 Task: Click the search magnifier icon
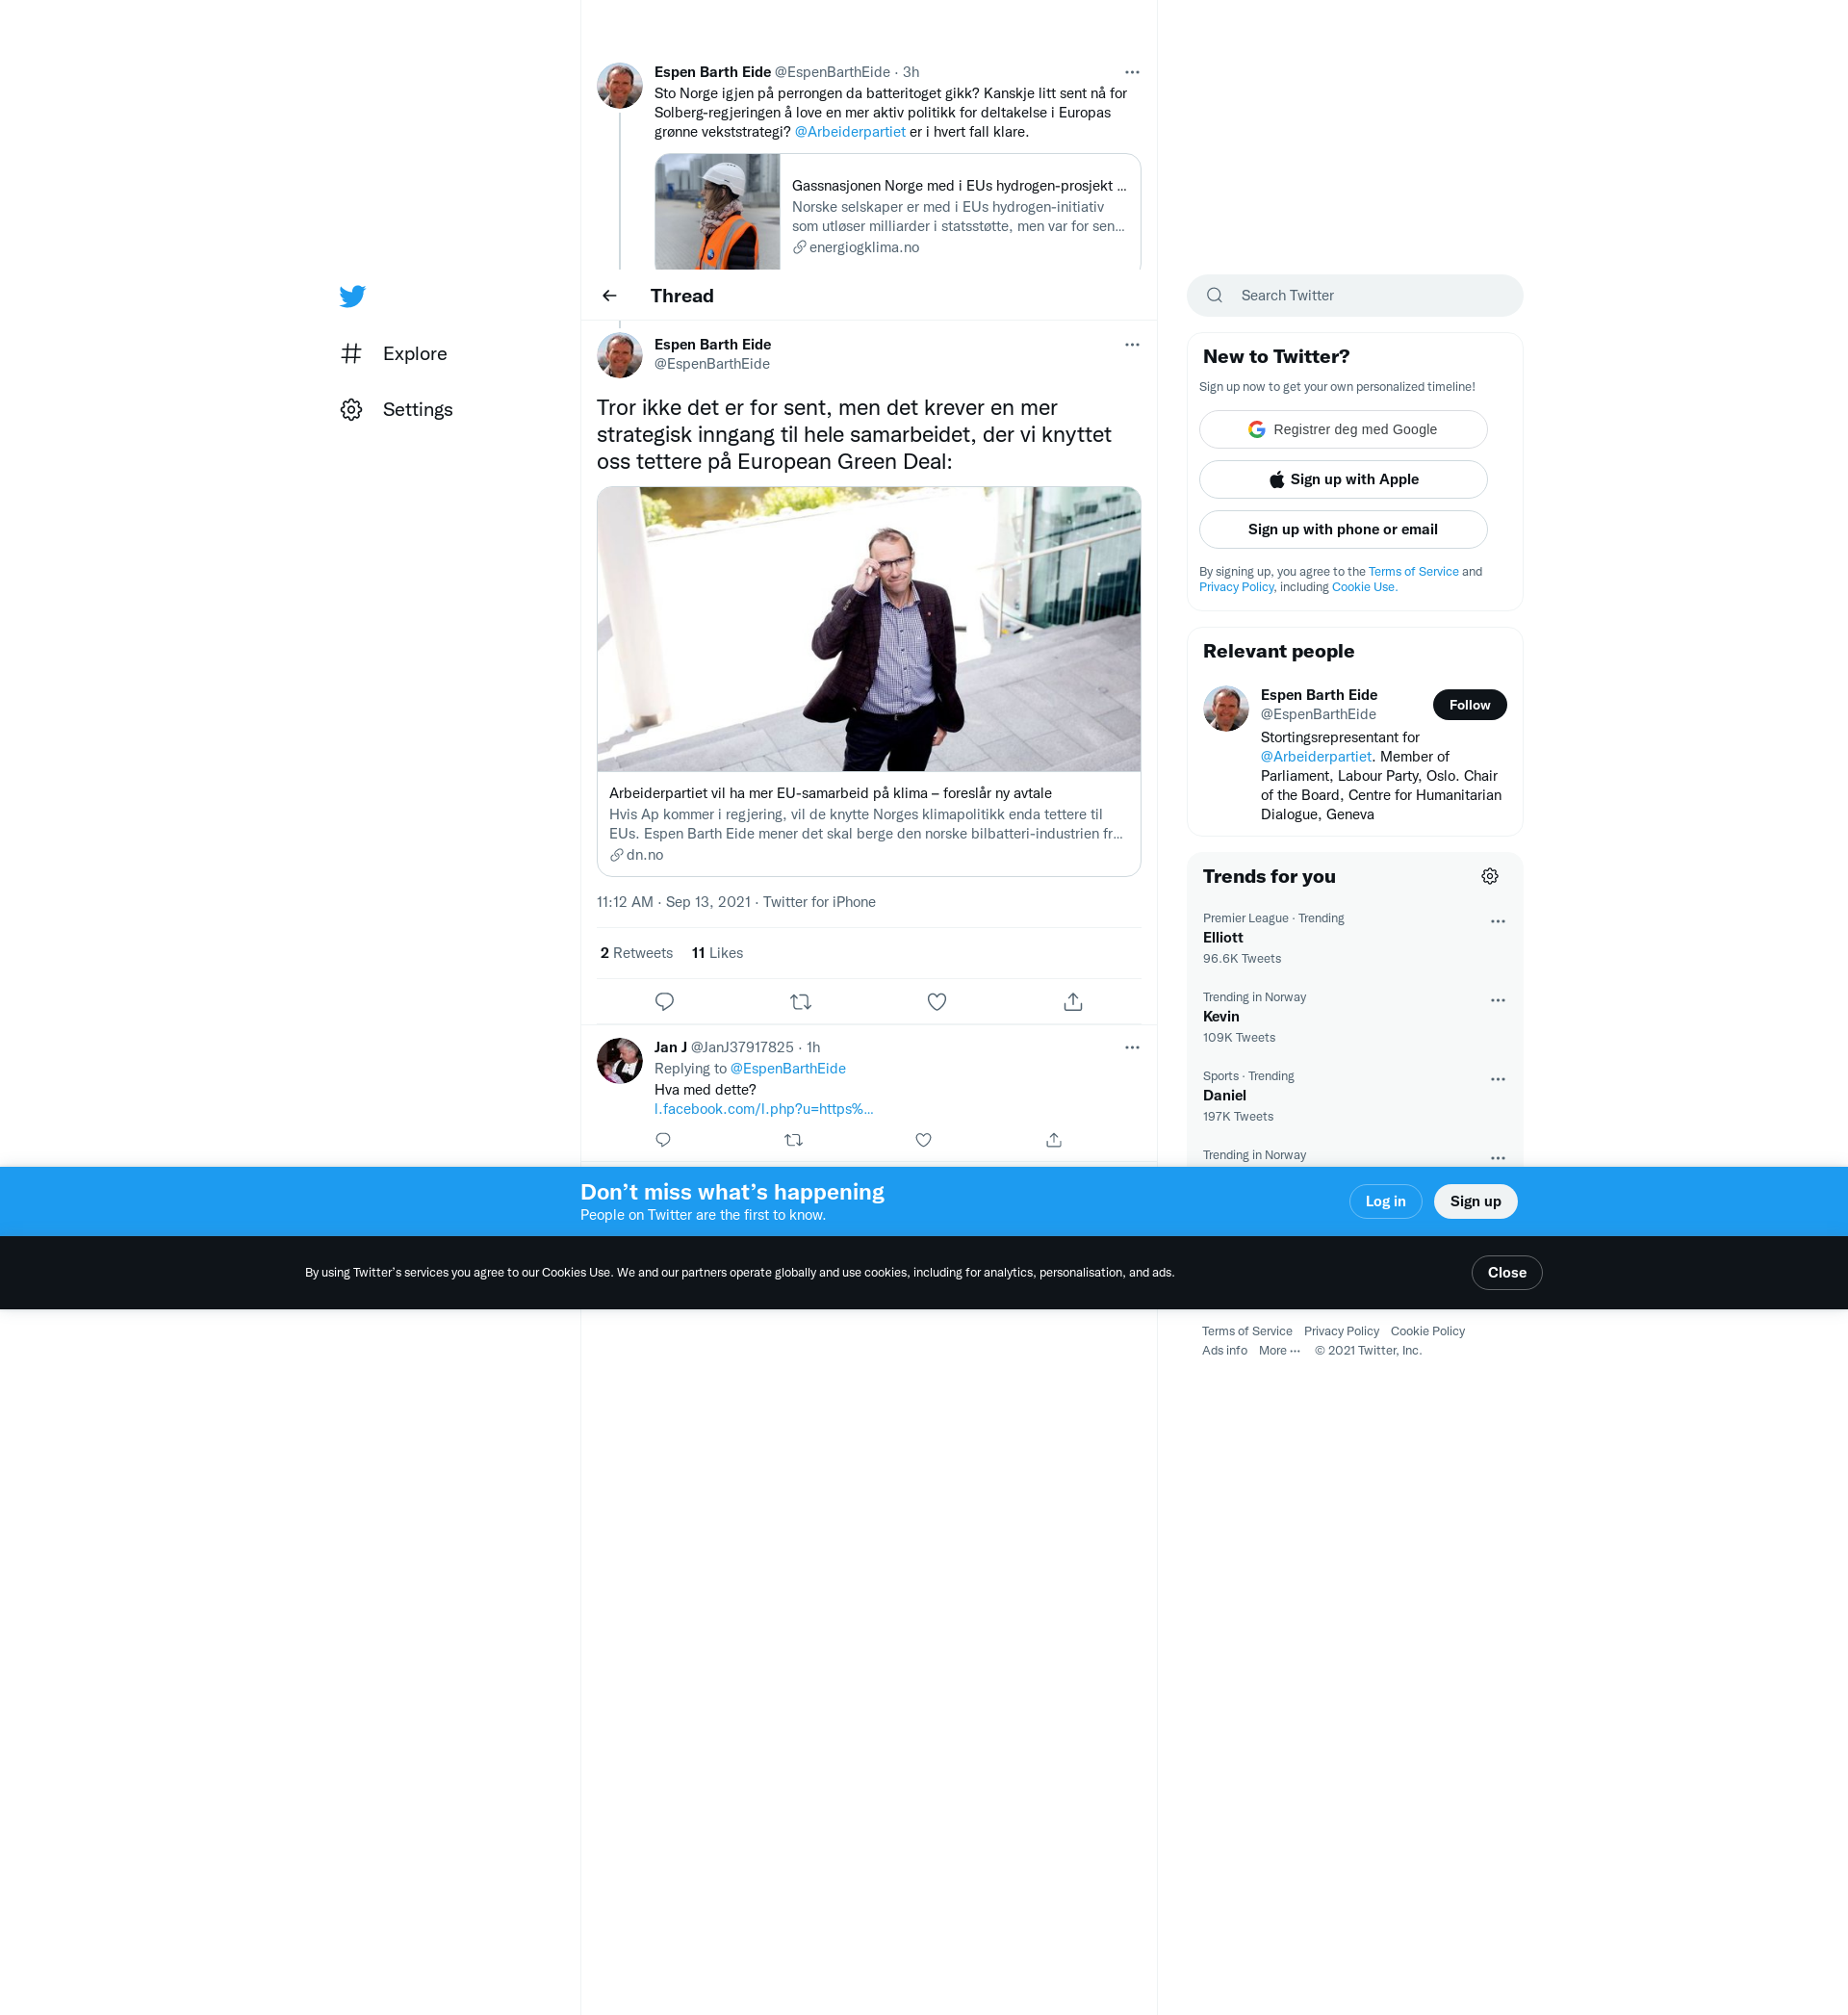click(x=1214, y=296)
